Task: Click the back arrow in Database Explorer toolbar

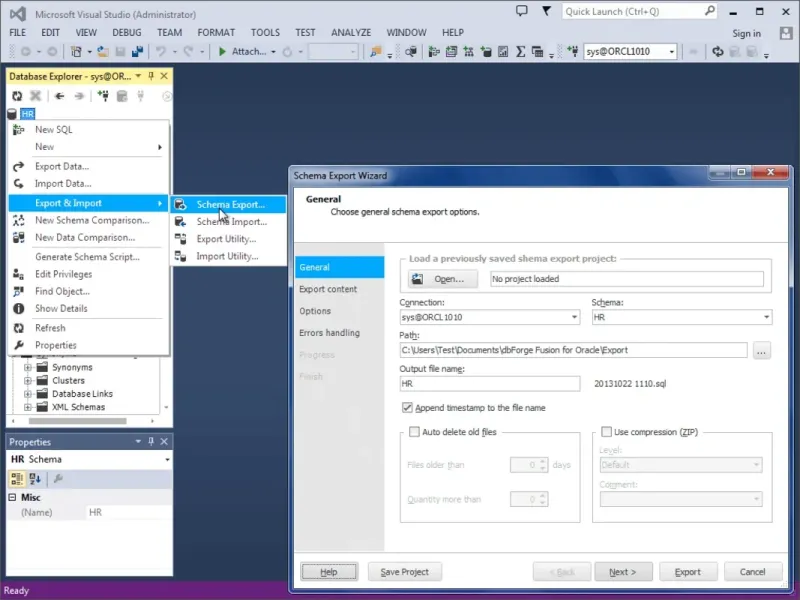Action: [60, 96]
